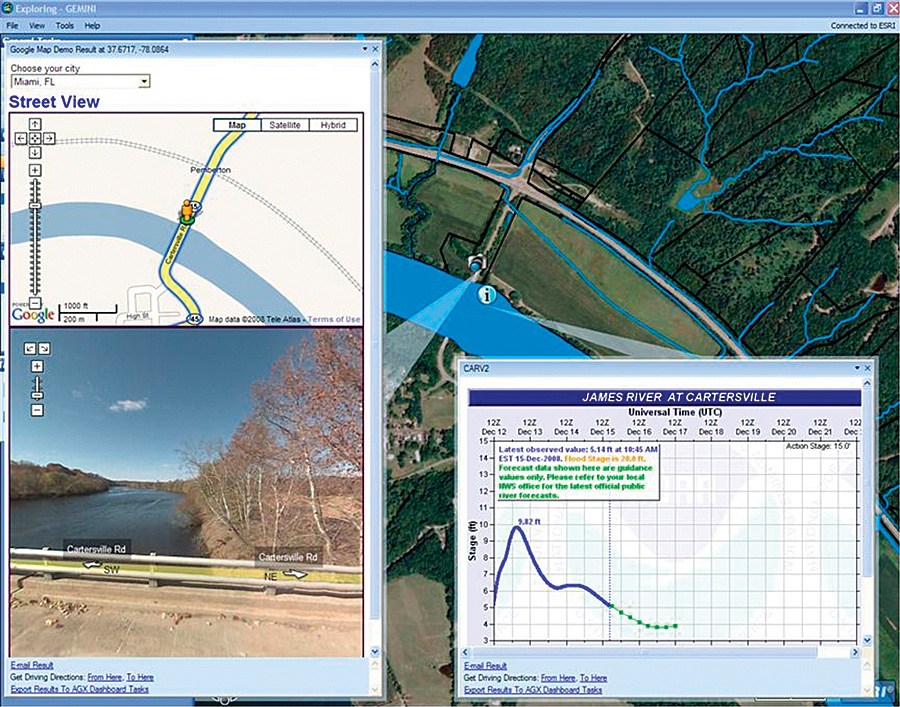The image size is (900, 707).
Task: Open the Help menu
Action: [x=92, y=26]
